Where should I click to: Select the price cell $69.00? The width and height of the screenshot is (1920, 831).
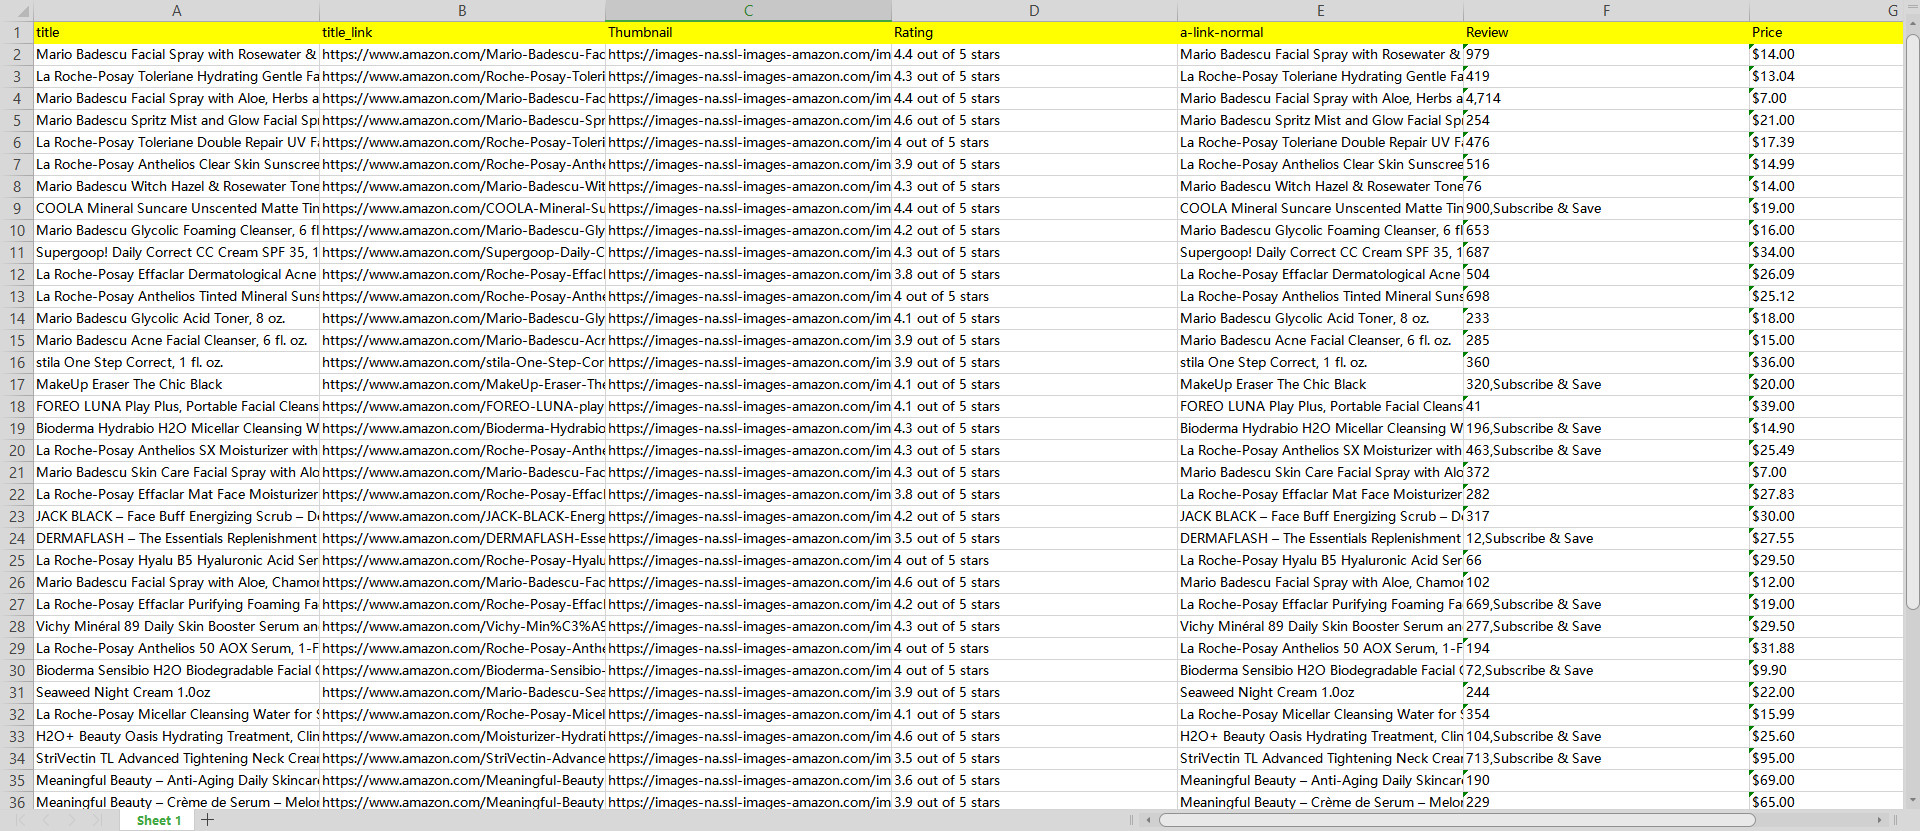click(x=1827, y=780)
